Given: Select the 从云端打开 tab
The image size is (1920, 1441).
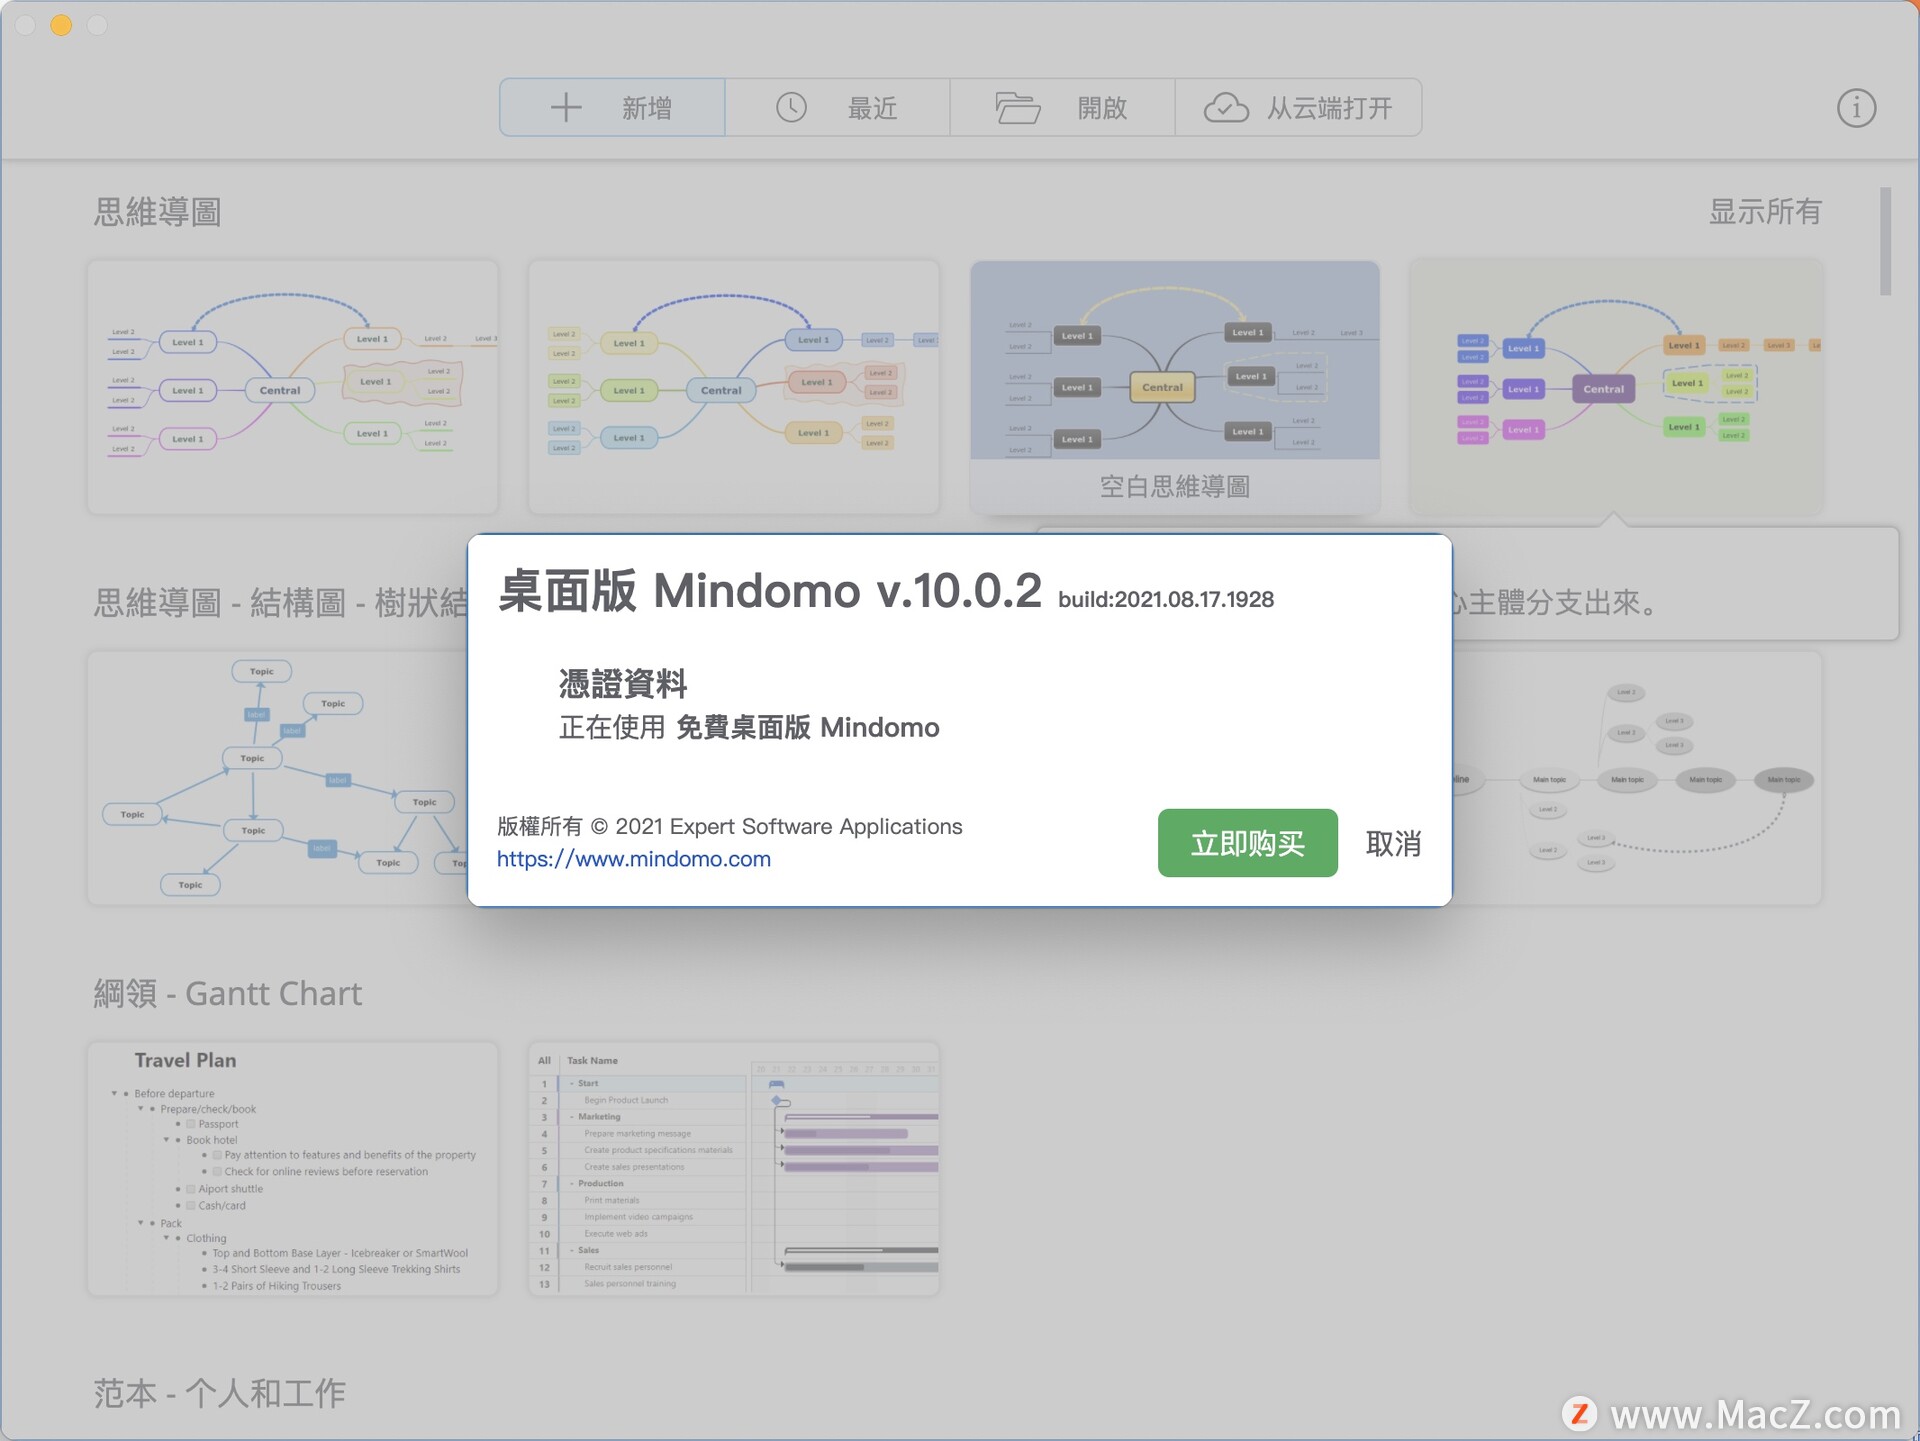Looking at the screenshot, I should [1298, 107].
